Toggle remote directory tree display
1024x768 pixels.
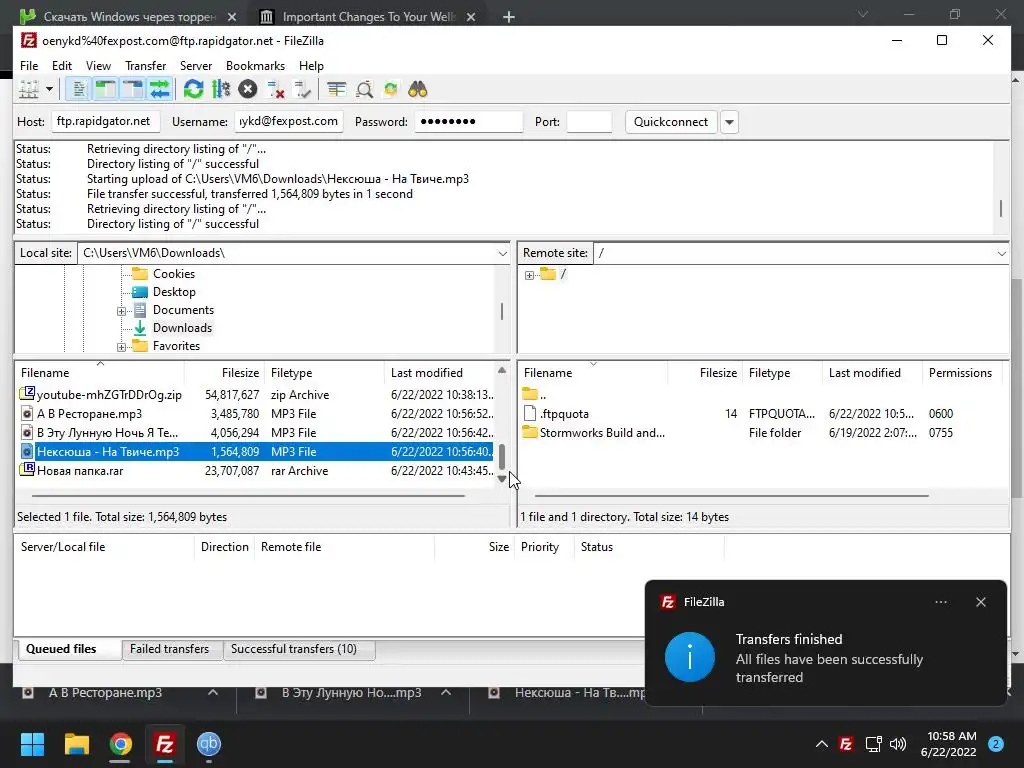click(133, 89)
